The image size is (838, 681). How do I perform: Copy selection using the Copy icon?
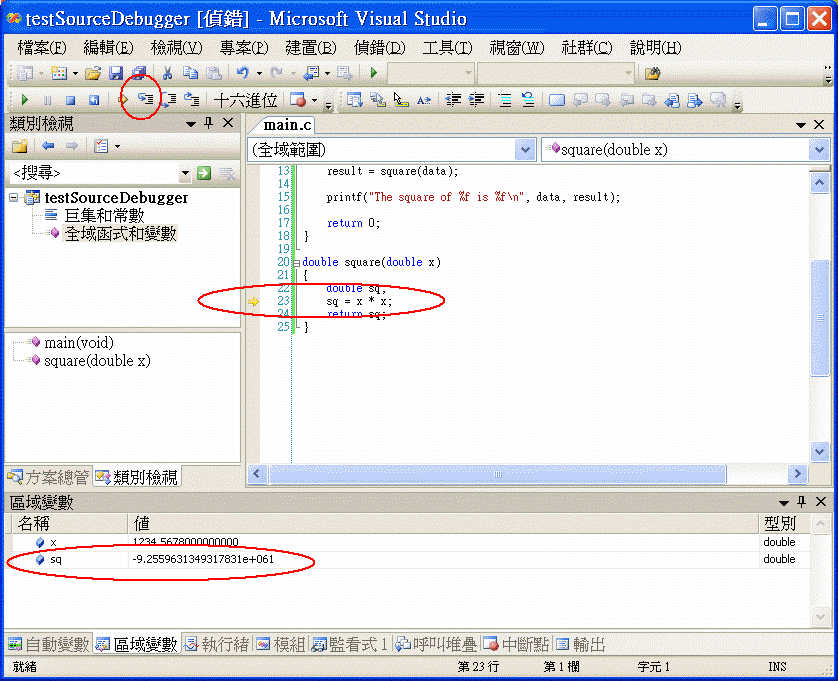click(190, 73)
